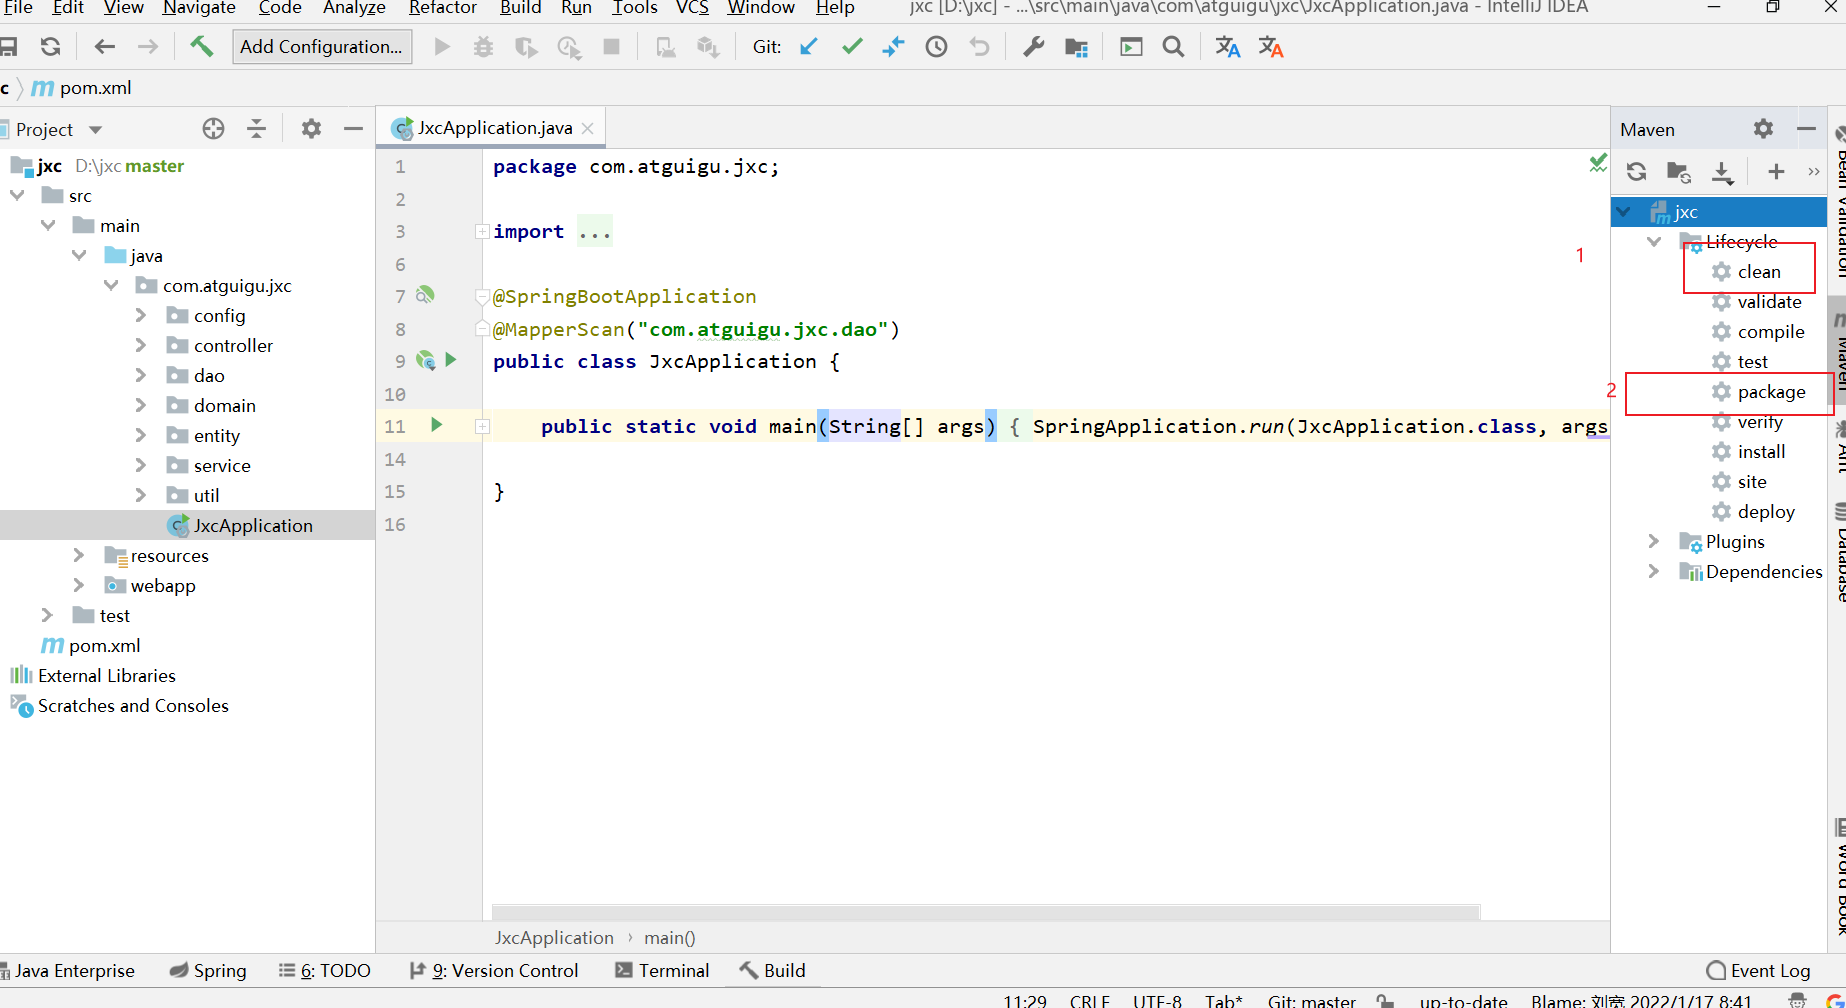The height and width of the screenshot is (1008, 1846).
Task: Close the JxcApplication.java editor tab
Action: pyautogui.click(x=588, y=128)
